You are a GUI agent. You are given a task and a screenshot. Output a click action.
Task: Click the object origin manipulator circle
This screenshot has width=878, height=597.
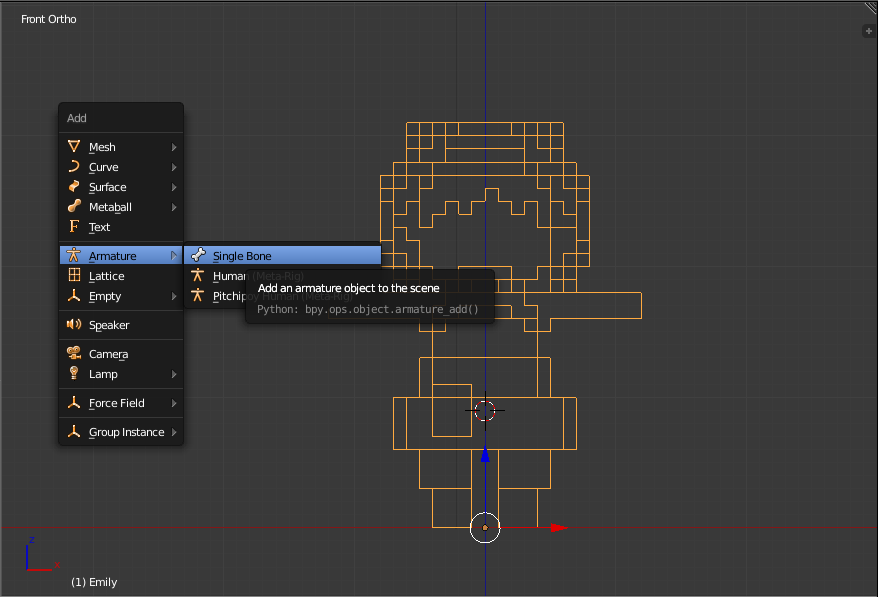[x=485, y=528]
